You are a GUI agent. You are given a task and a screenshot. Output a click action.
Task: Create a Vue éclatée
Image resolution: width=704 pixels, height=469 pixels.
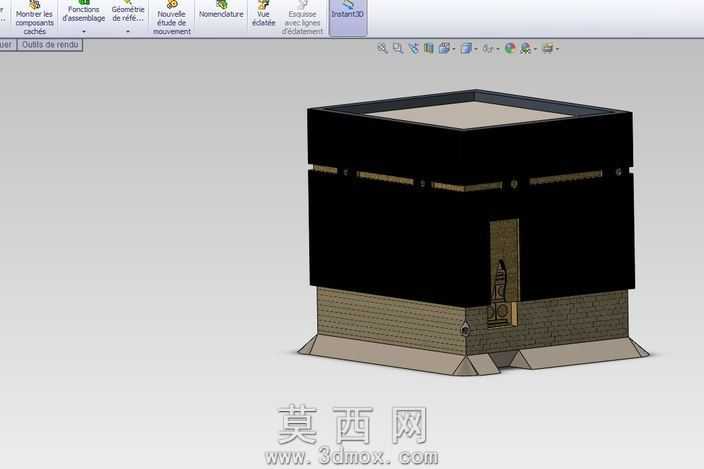click(x=264, y=13)
